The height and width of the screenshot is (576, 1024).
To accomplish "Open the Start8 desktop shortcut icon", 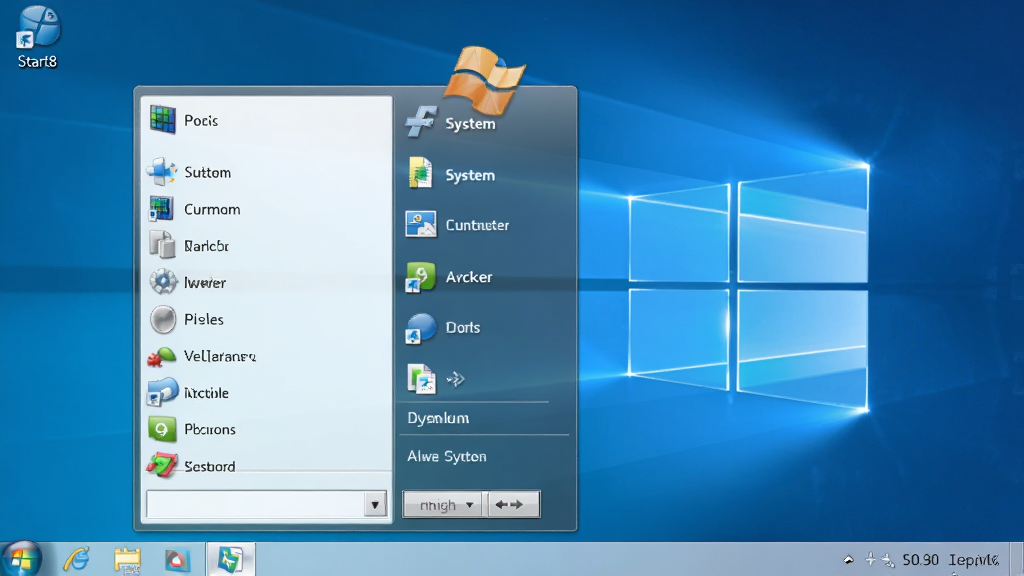I will (38, 27).
